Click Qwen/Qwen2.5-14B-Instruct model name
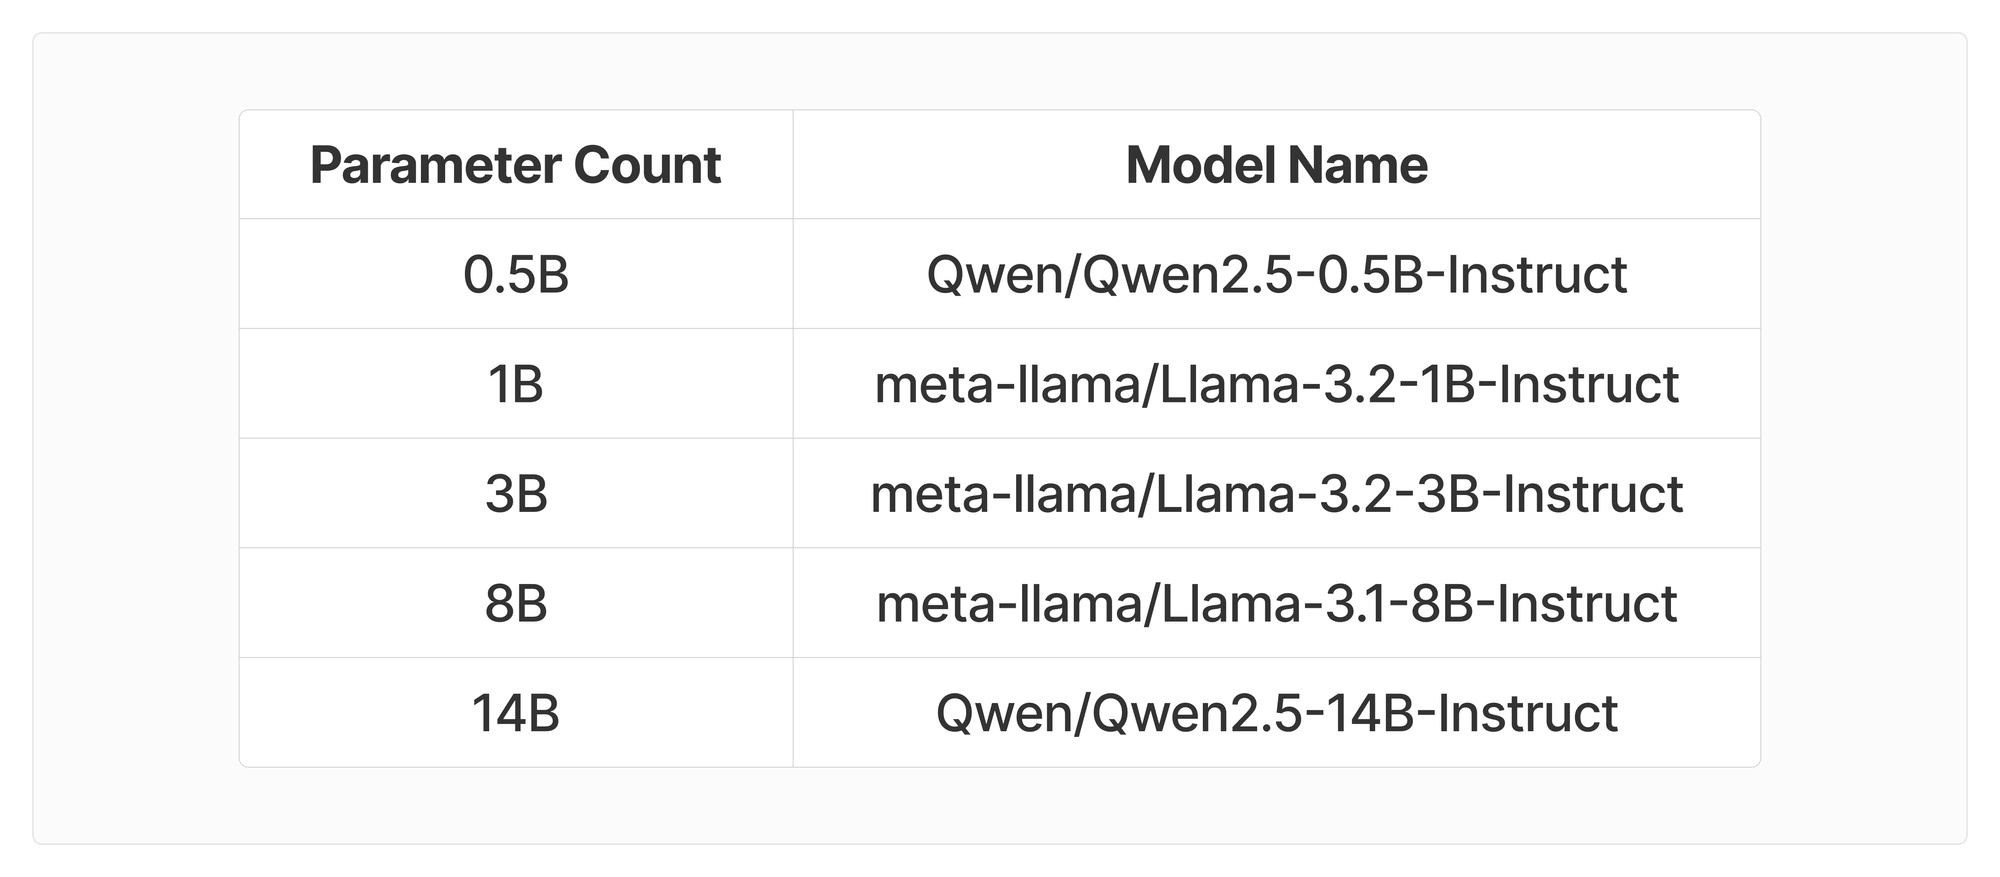 click(x=1277, y=714)
